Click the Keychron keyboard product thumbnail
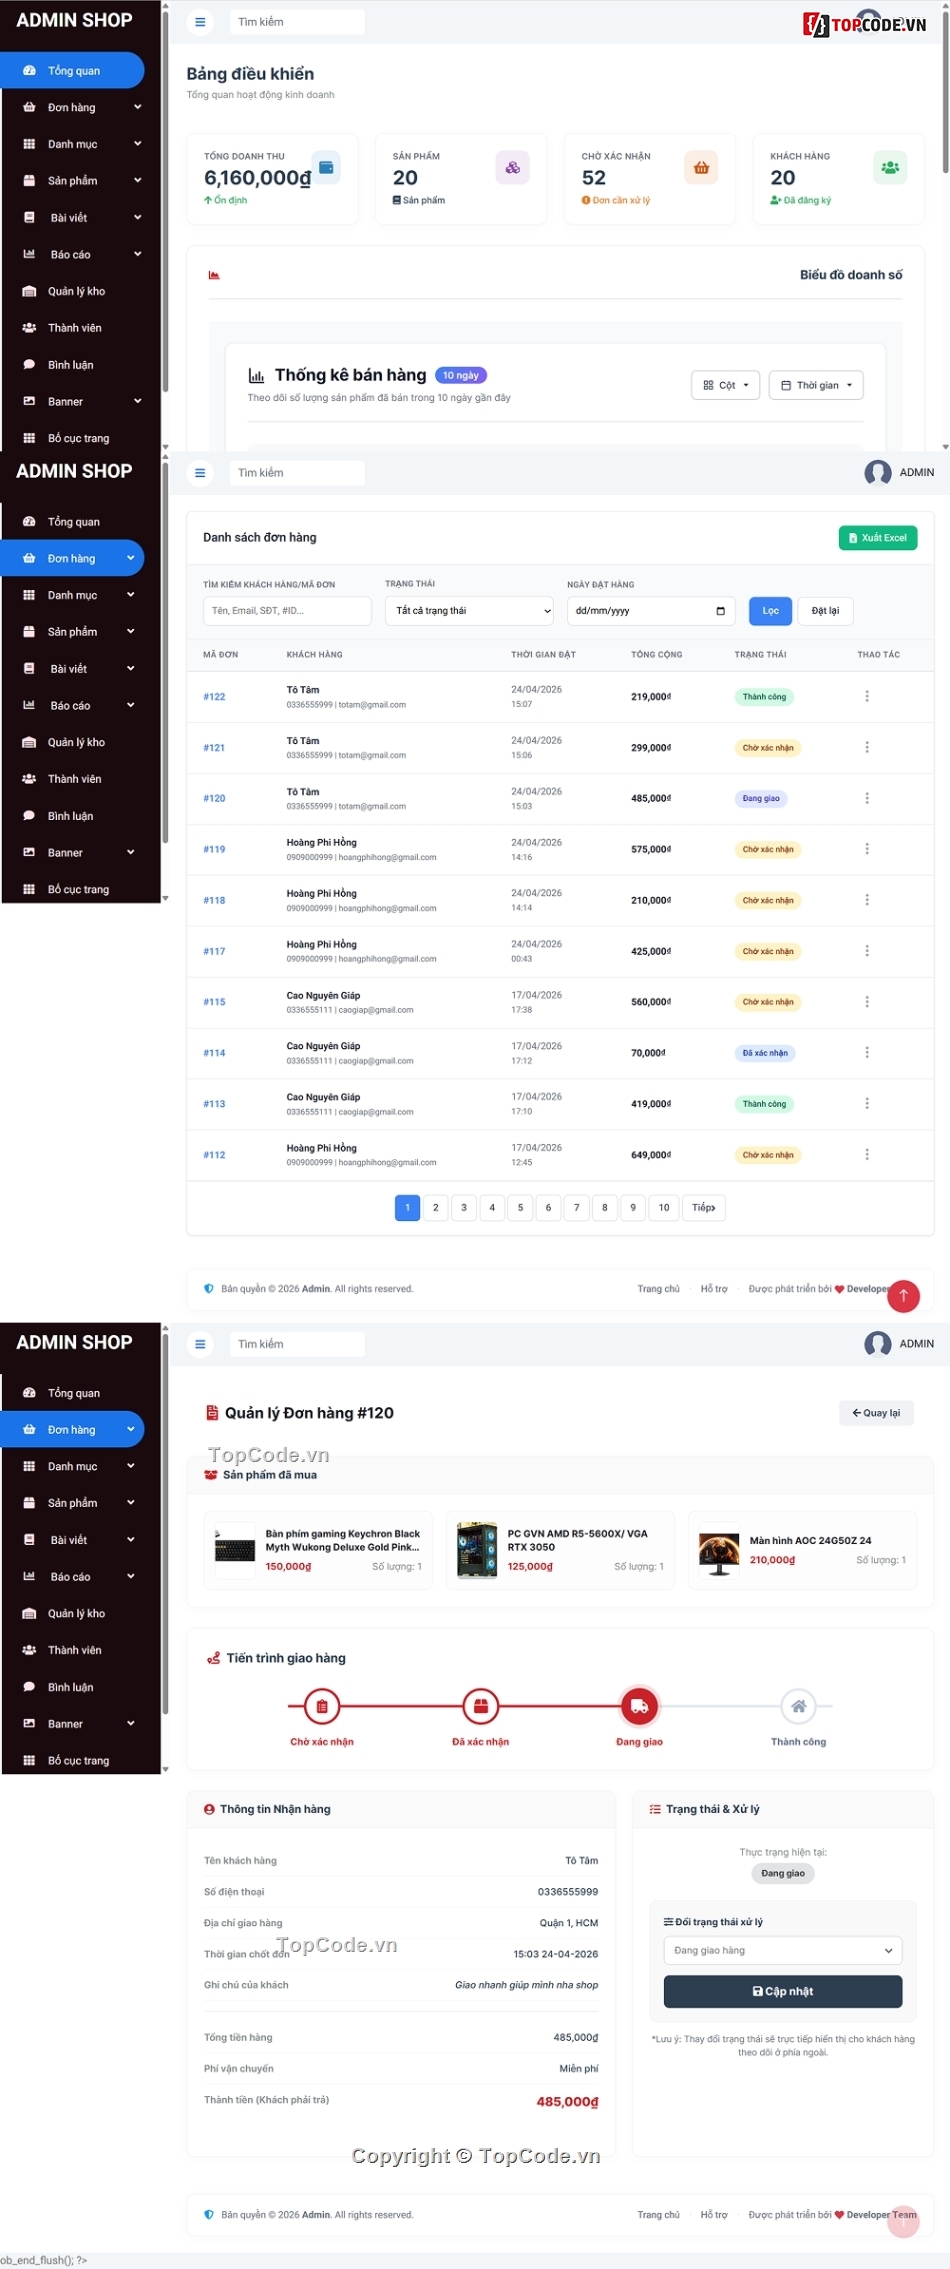Image resolution: width=950 pixels, height=2269 pixels. point(235,1549)
